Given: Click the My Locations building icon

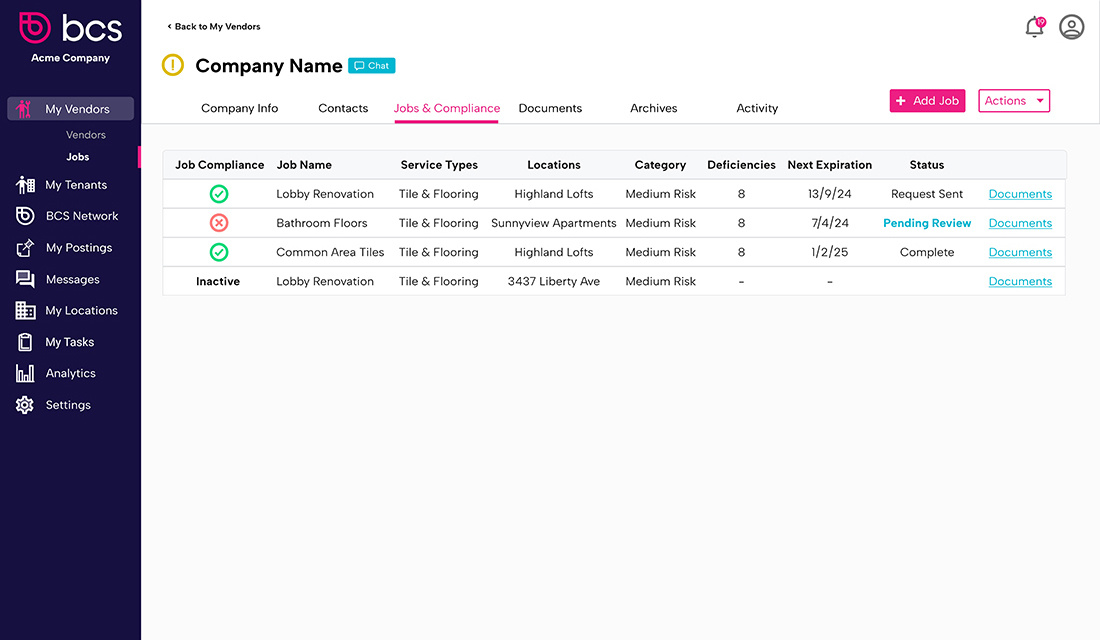Looking at the screenshot, I should coord(25,311).
